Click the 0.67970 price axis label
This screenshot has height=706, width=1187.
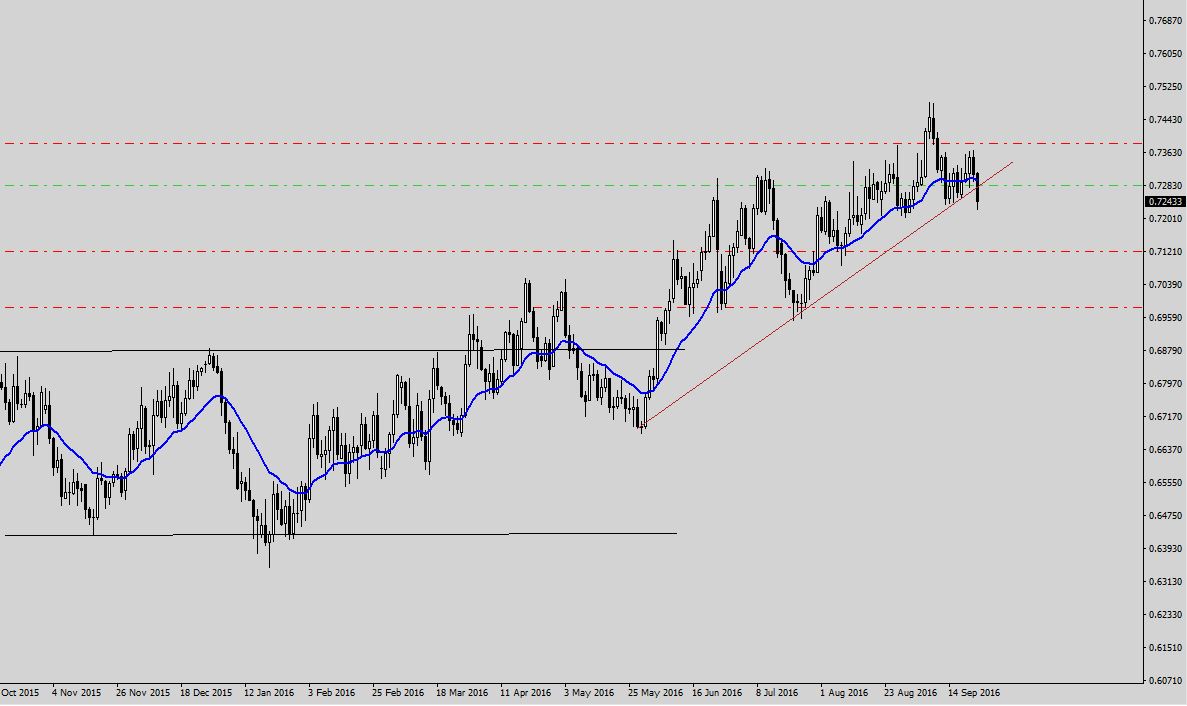tap(1166, 384)
